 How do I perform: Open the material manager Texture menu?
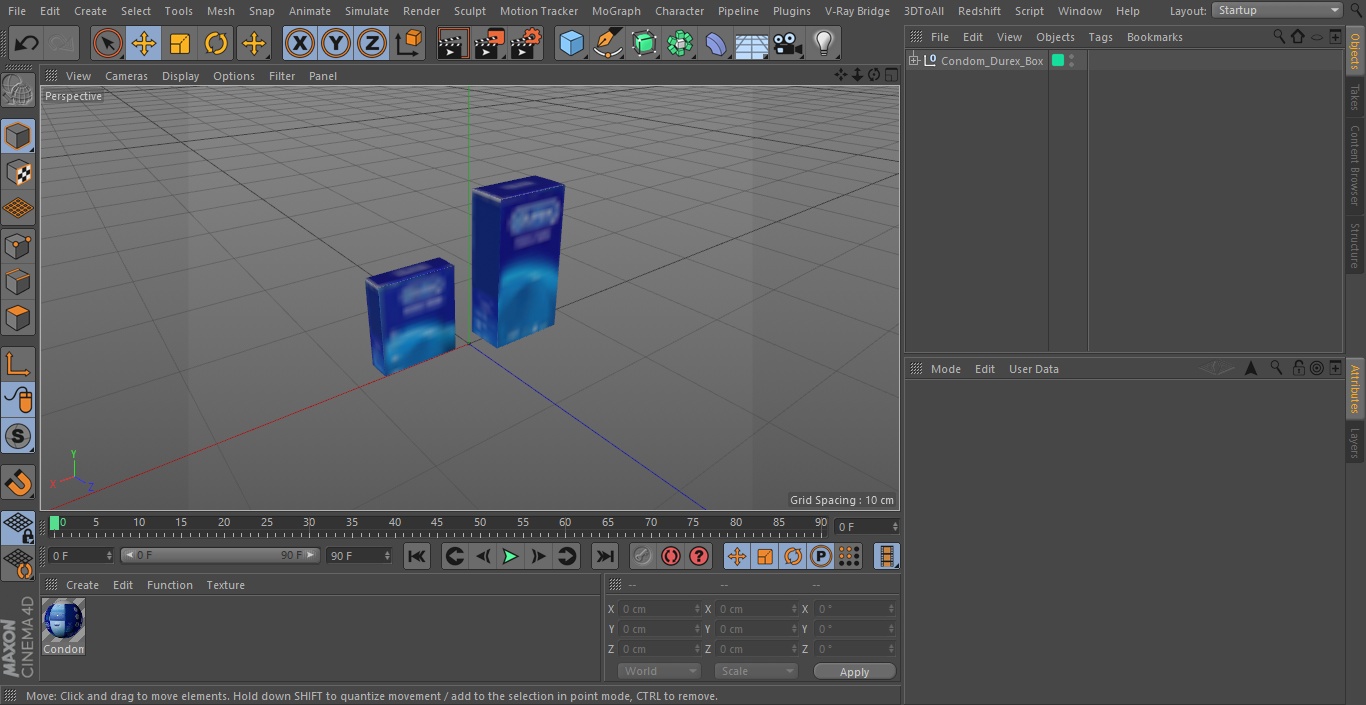pos(225,585)
